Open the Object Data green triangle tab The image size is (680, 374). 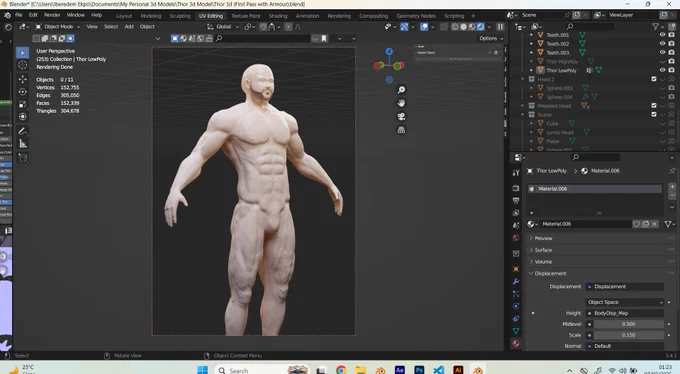click(516, 331)
